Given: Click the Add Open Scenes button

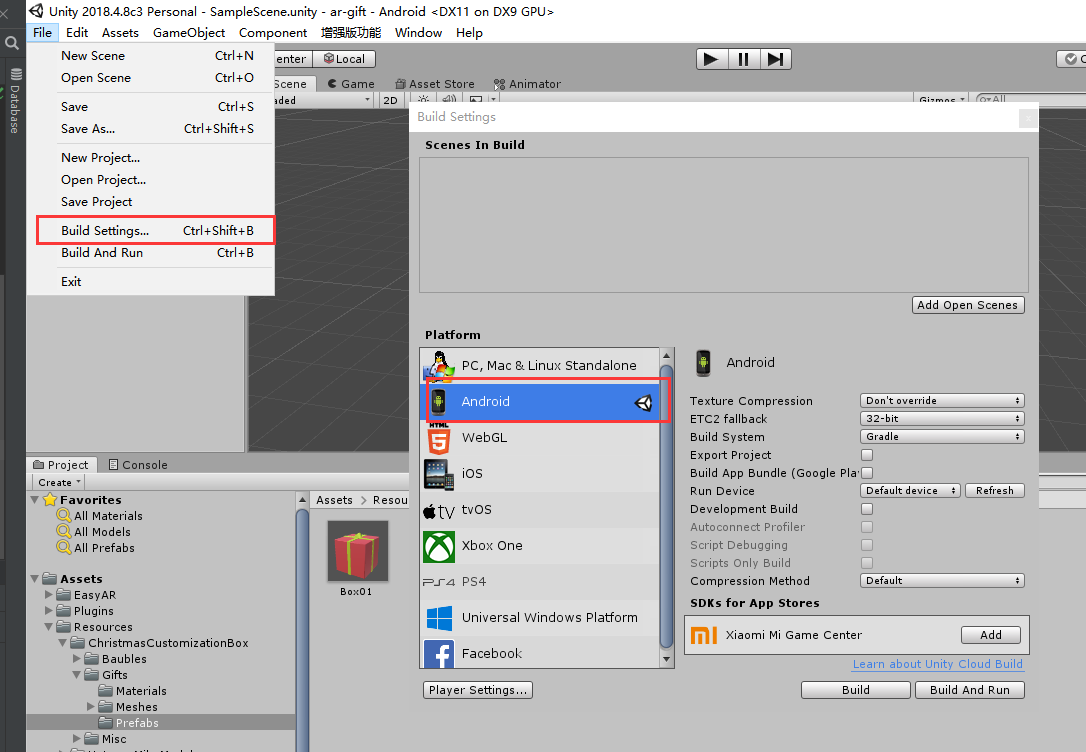Looking at the screenshot, I should coord(968,305).
